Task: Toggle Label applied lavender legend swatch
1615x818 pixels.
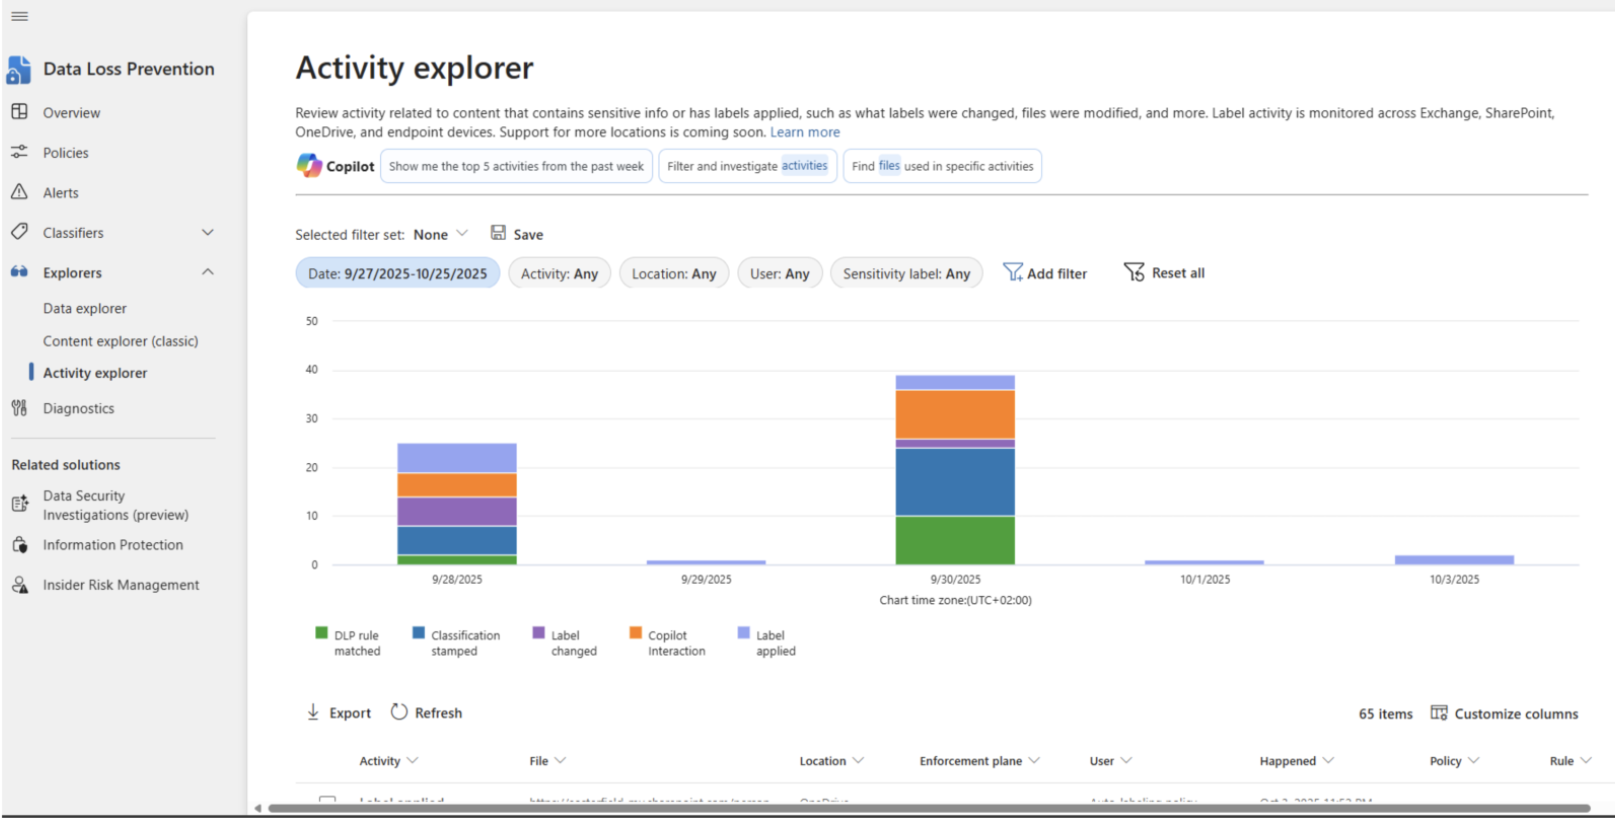Action: click(x=744, y=633)
